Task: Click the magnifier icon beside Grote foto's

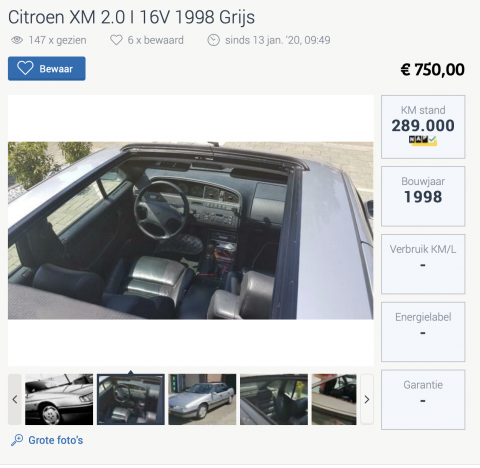Action: coord(17,440)
